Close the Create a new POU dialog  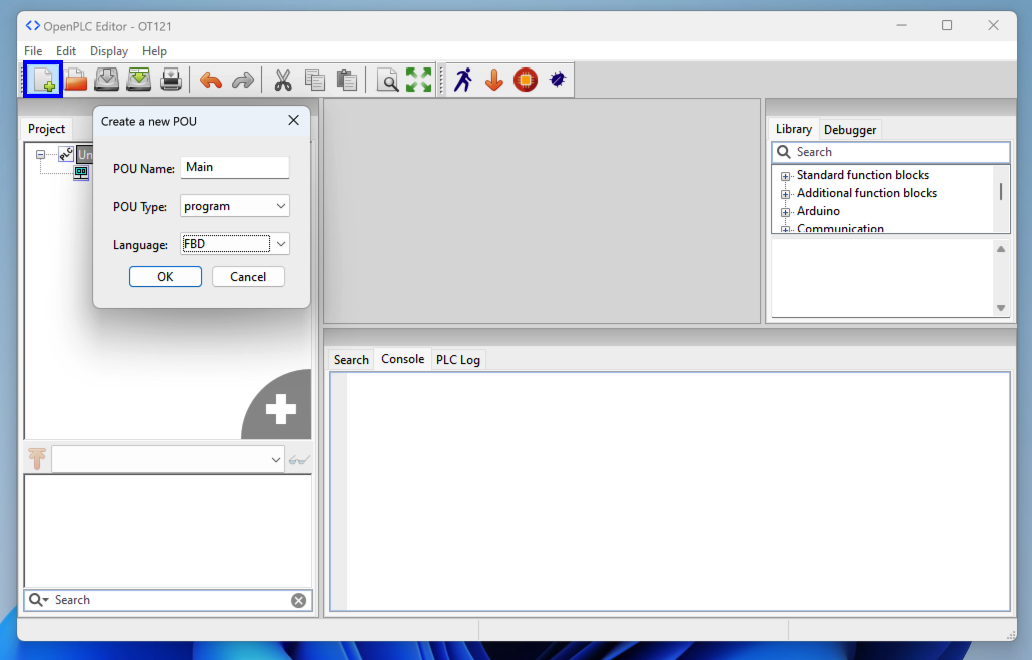tap(294, 120)
